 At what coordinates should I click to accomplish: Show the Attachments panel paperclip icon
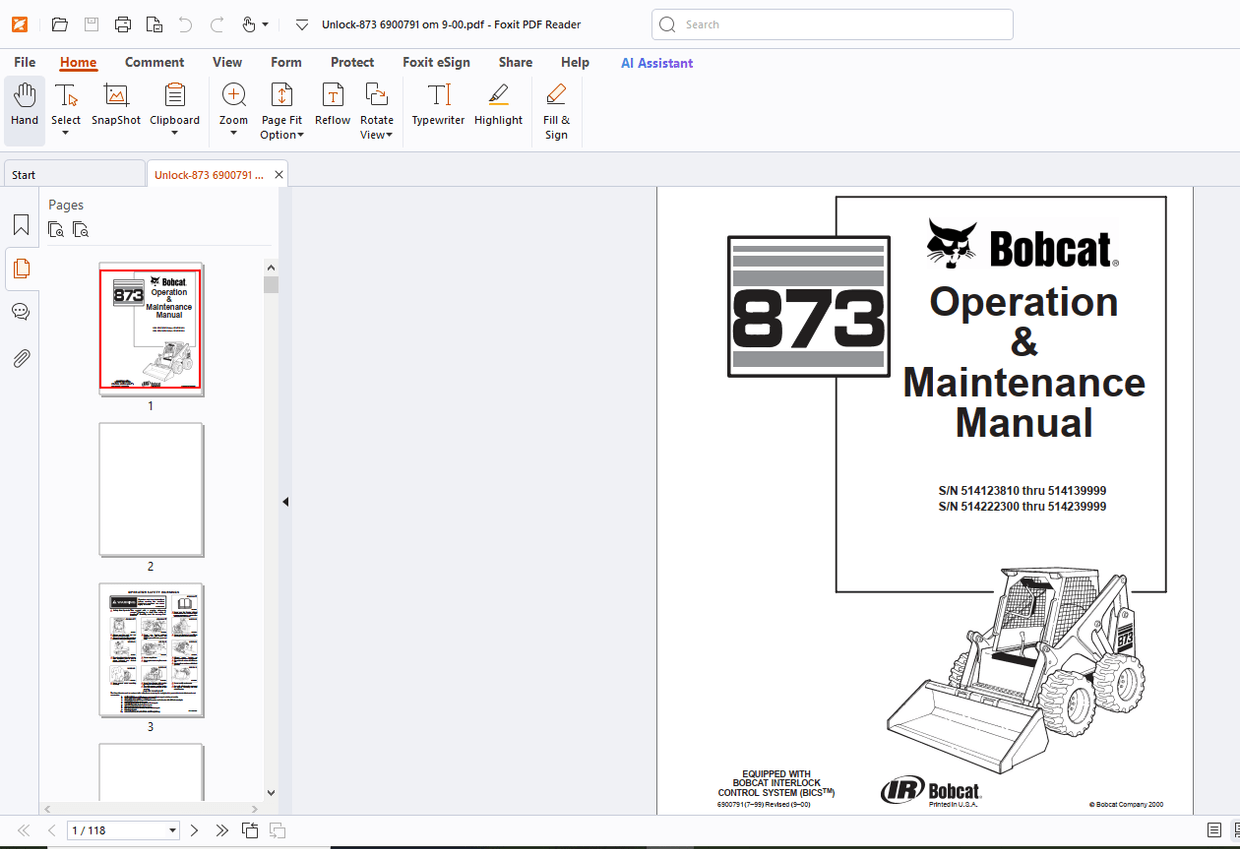pos(21,358)
